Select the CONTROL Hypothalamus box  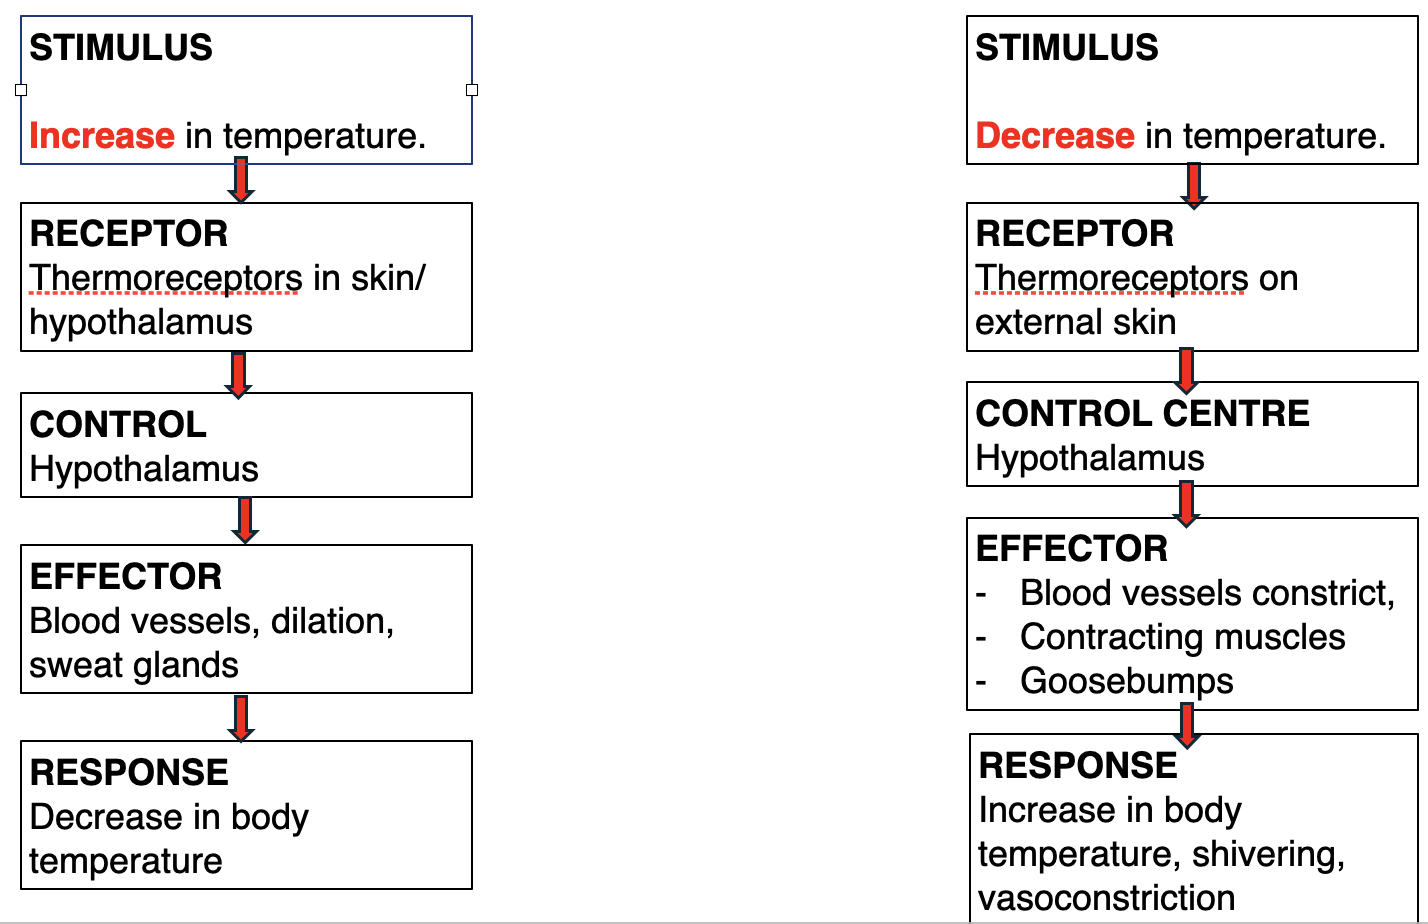click(x=246, y=445)
